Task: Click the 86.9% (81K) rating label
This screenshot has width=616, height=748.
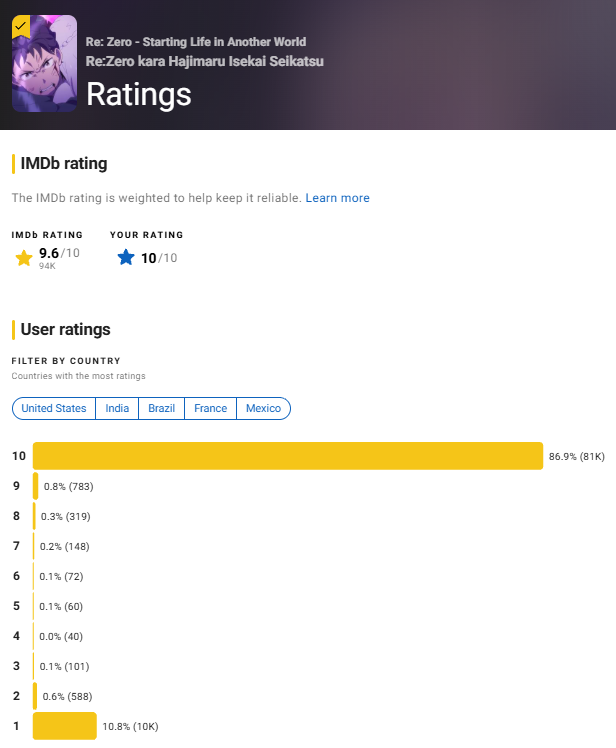Action: point(576,457)
